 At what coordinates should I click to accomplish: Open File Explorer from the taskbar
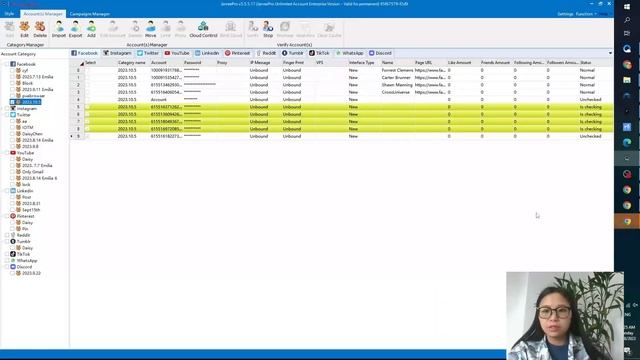pyautogui.click(x=627, y=80)
